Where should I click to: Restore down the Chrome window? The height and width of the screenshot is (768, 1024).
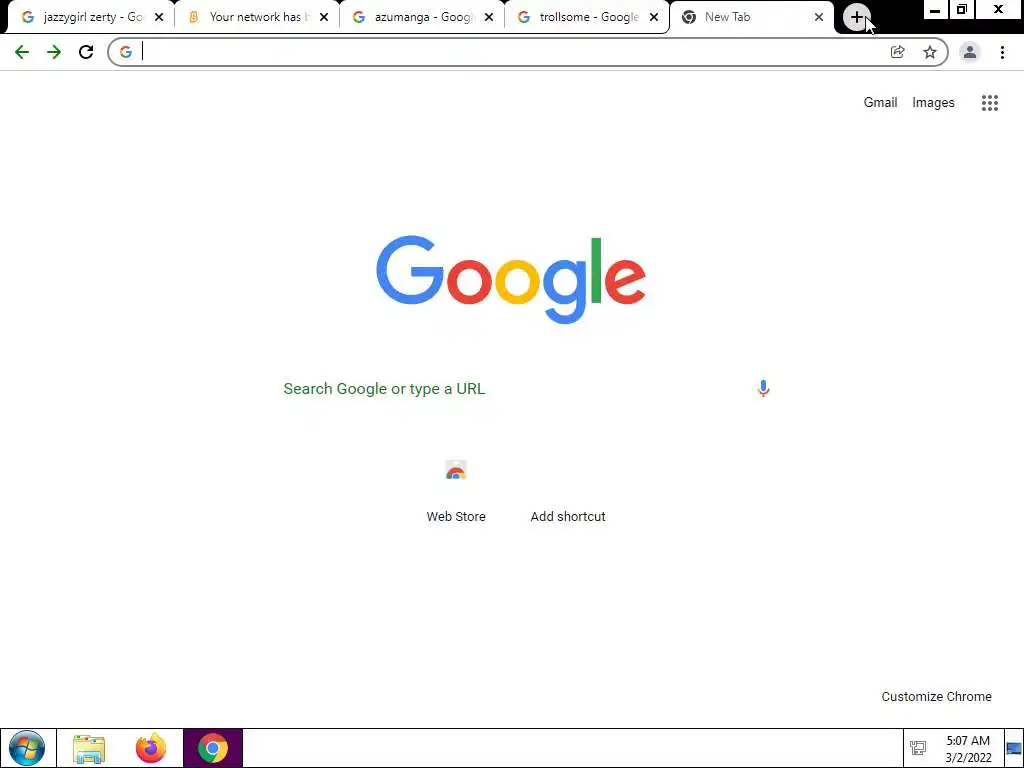pos(962,10)
